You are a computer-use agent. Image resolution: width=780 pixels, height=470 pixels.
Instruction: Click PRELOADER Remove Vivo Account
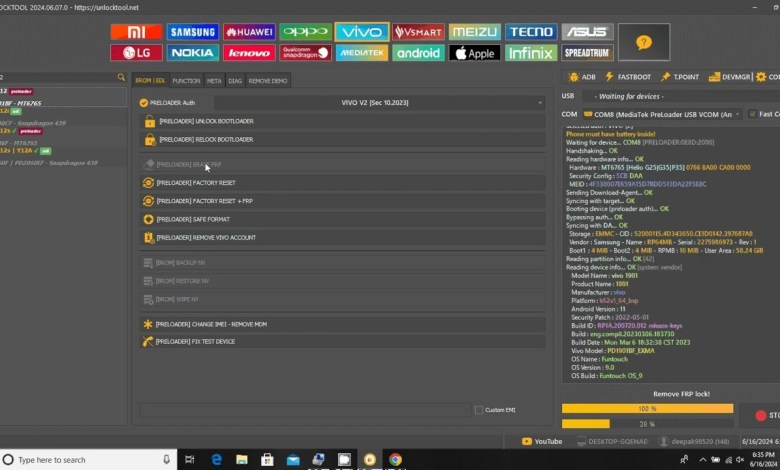[342, 238]
